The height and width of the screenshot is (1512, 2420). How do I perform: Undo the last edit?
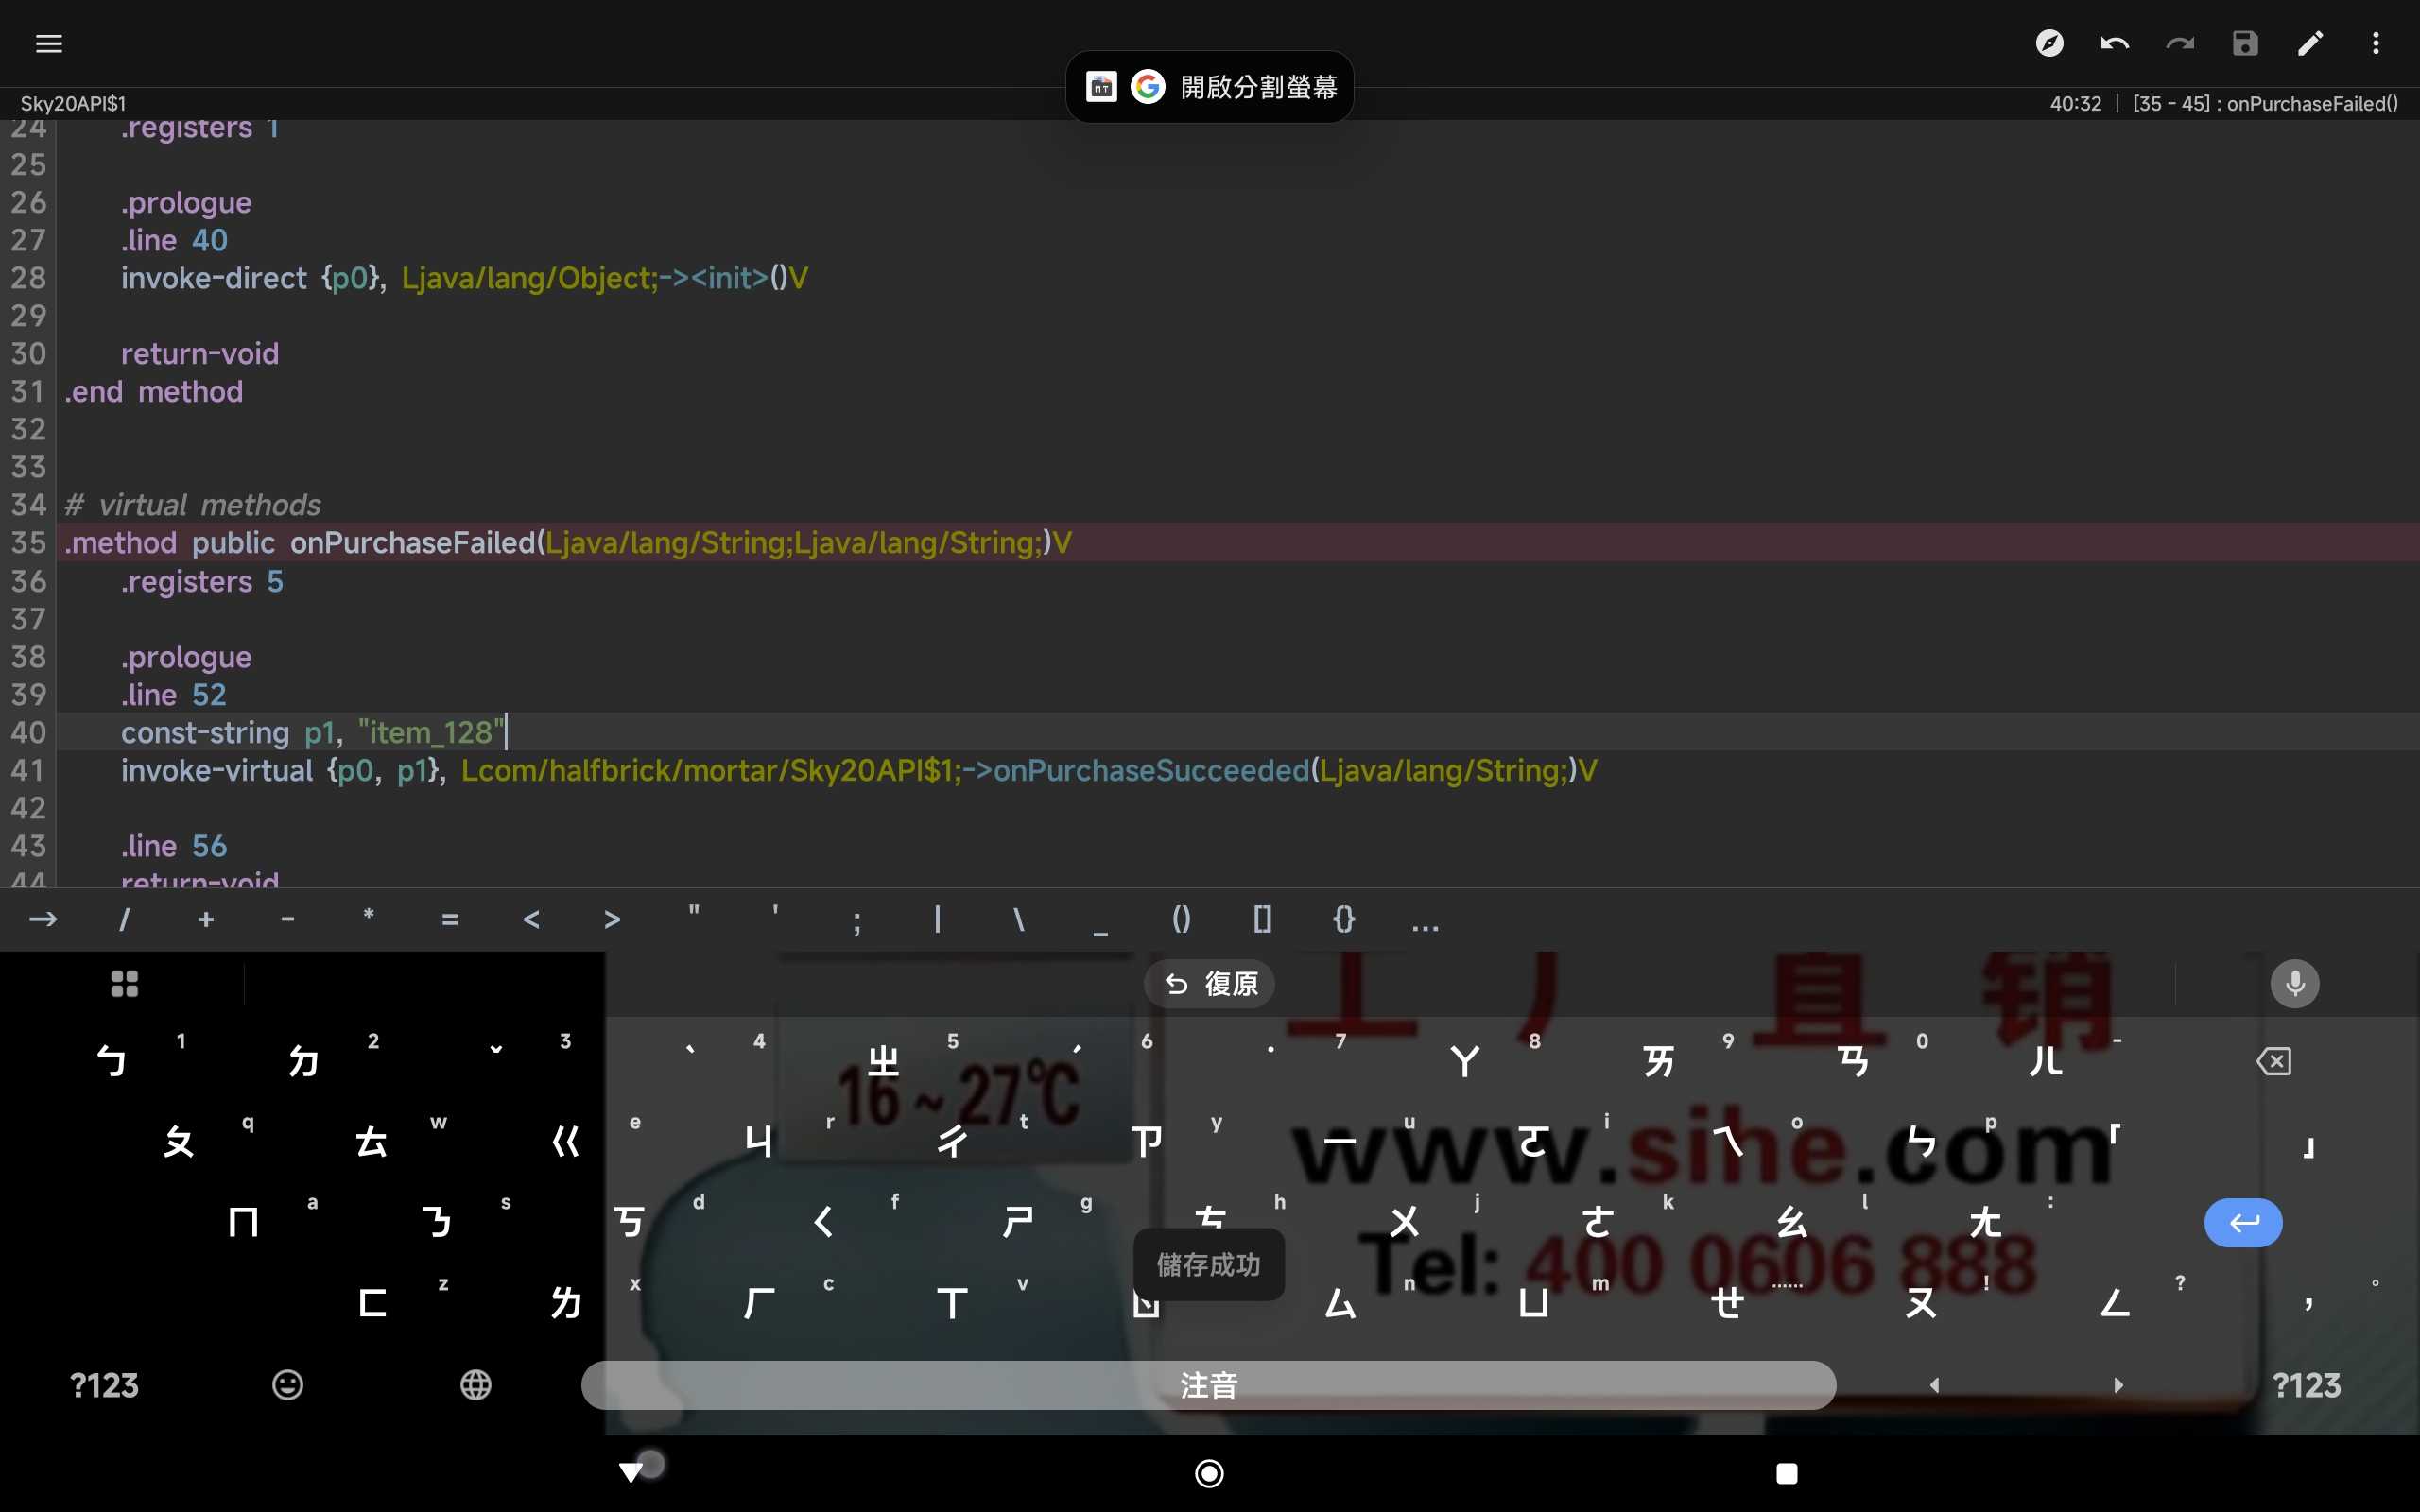pos(2114,43)
